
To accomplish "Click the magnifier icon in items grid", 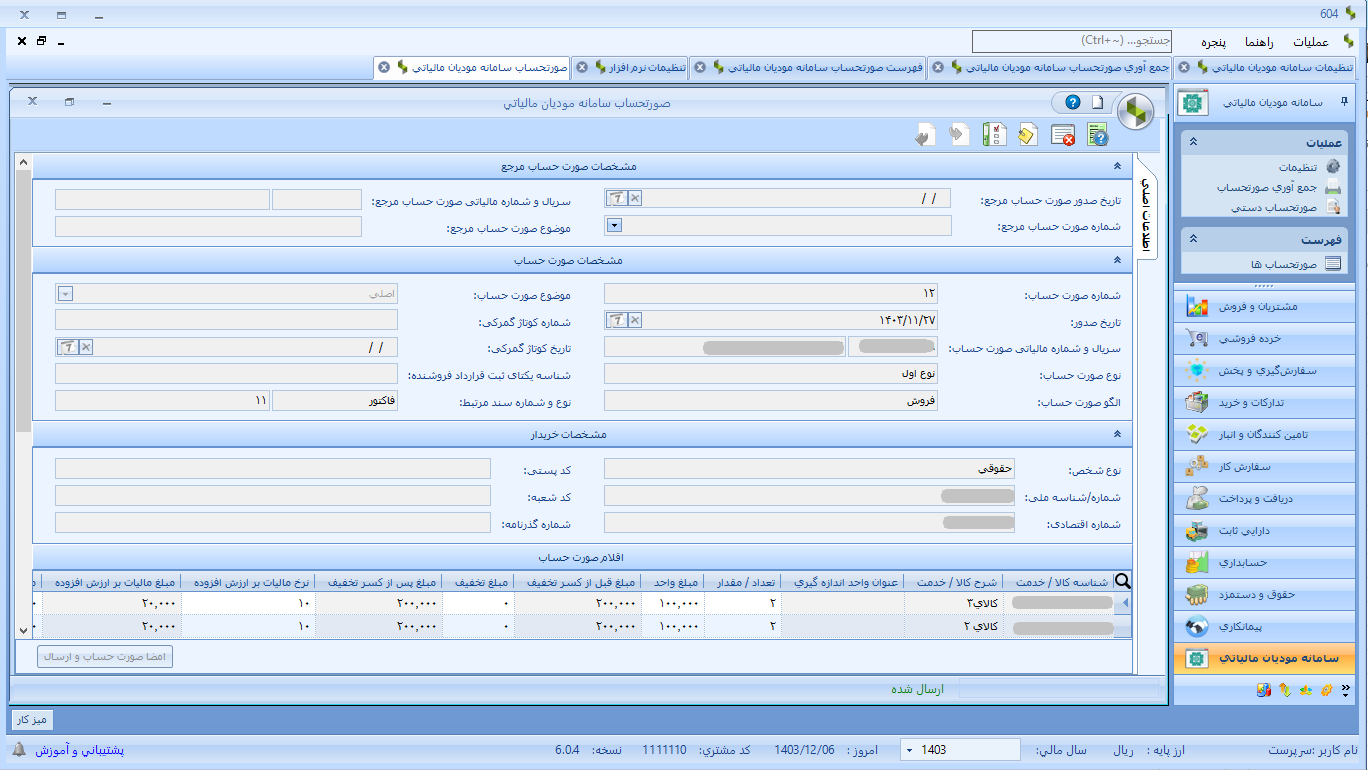I will pos(1122,582).
